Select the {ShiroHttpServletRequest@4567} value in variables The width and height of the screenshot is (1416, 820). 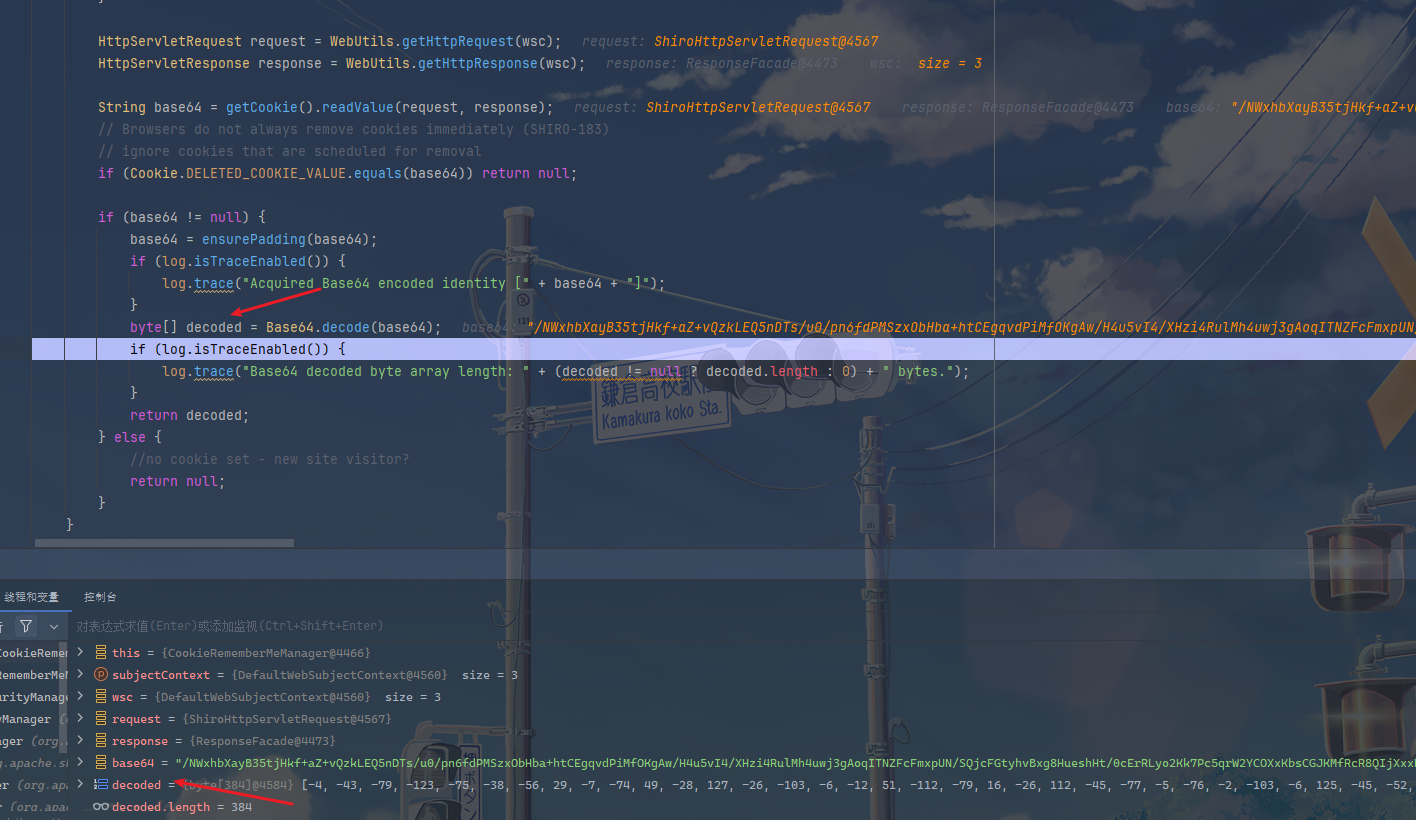[286, 719]
